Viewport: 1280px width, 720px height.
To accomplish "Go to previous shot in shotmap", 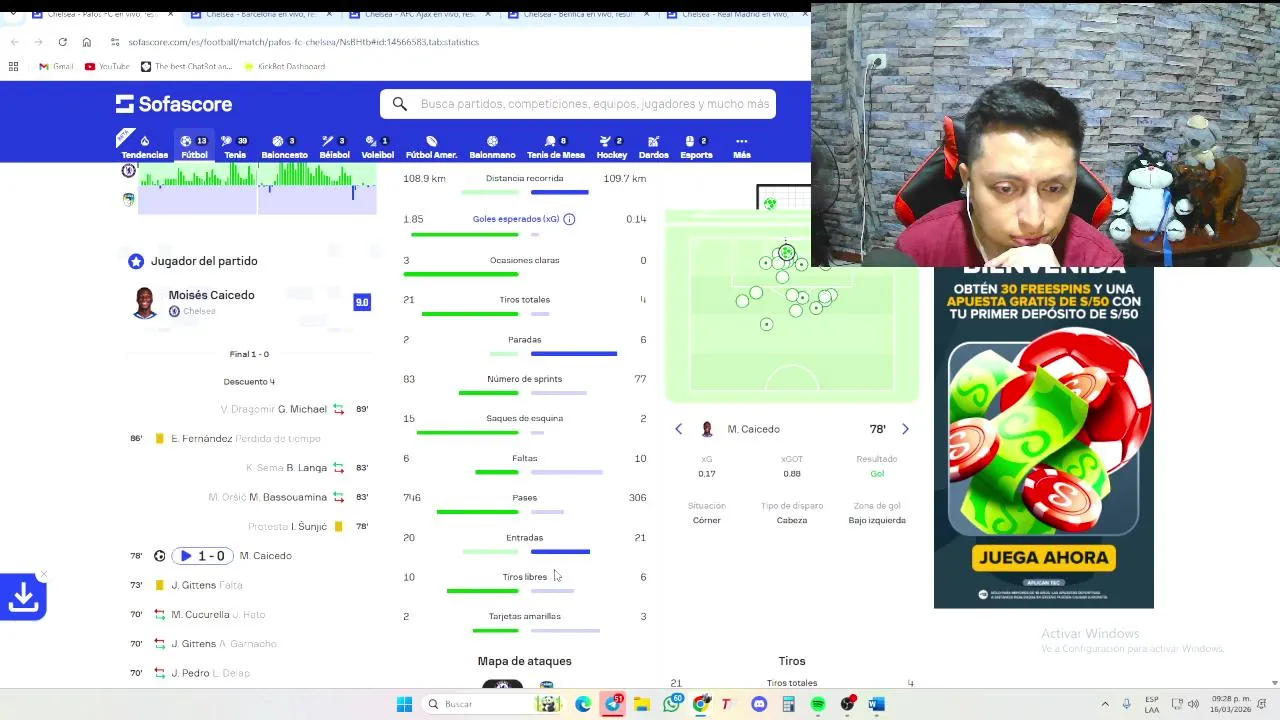I will (678, 429).
